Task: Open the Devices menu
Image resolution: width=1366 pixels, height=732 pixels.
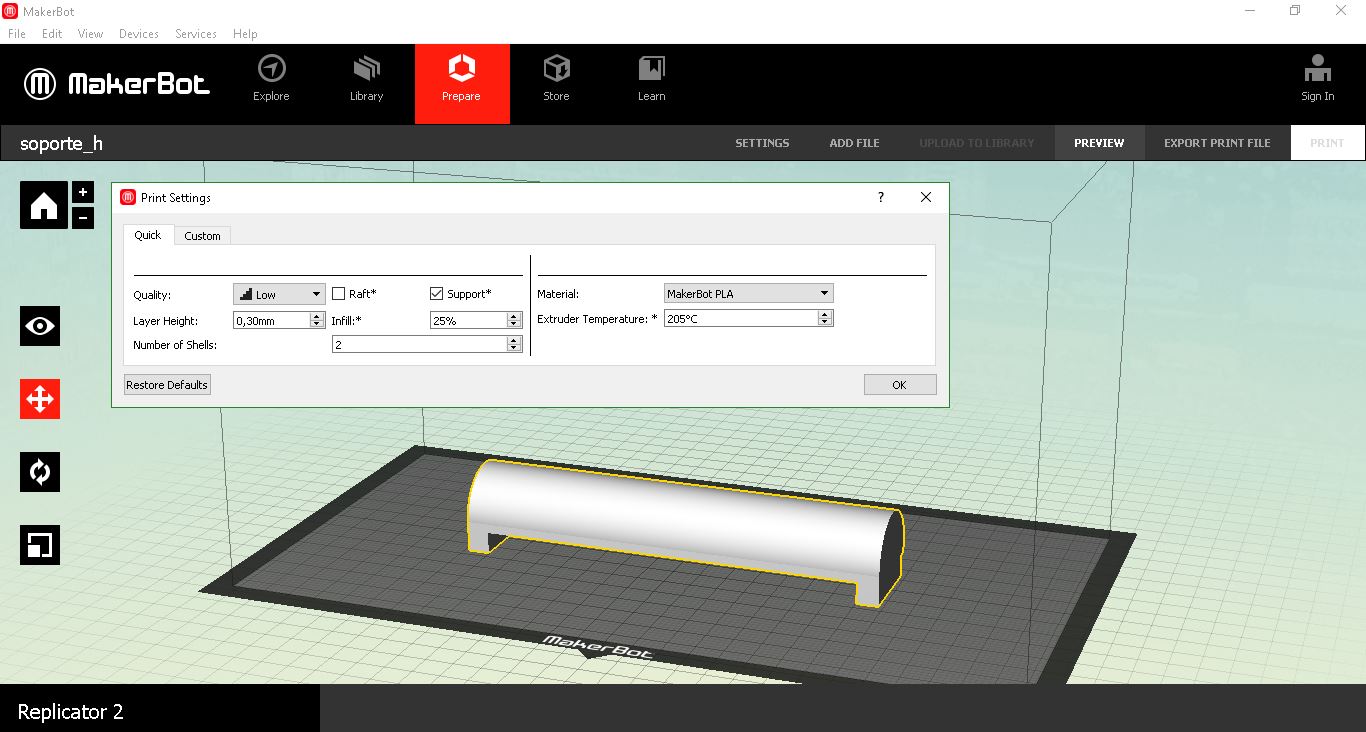Action: tap(139, 33)
